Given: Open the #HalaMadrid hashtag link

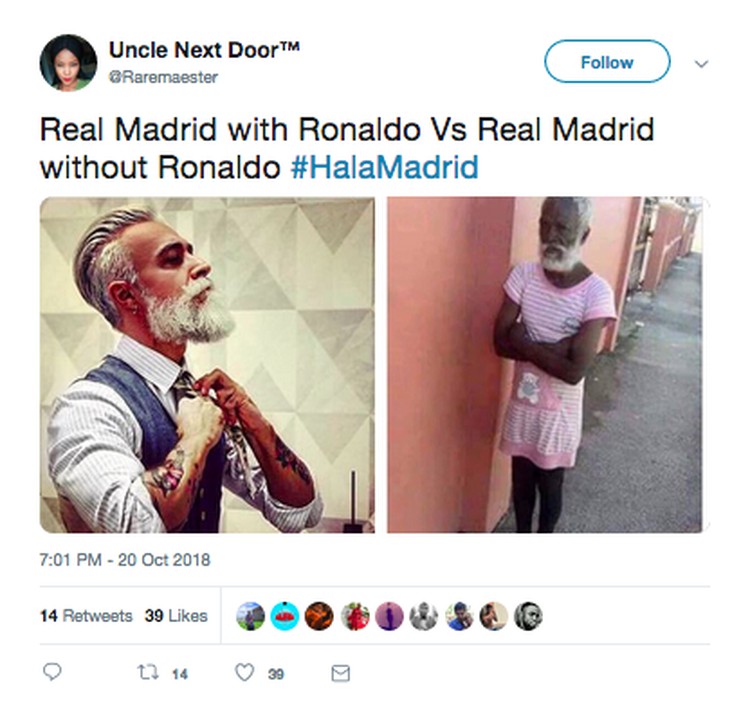Looking at the screenshot, I should (385, 167).
